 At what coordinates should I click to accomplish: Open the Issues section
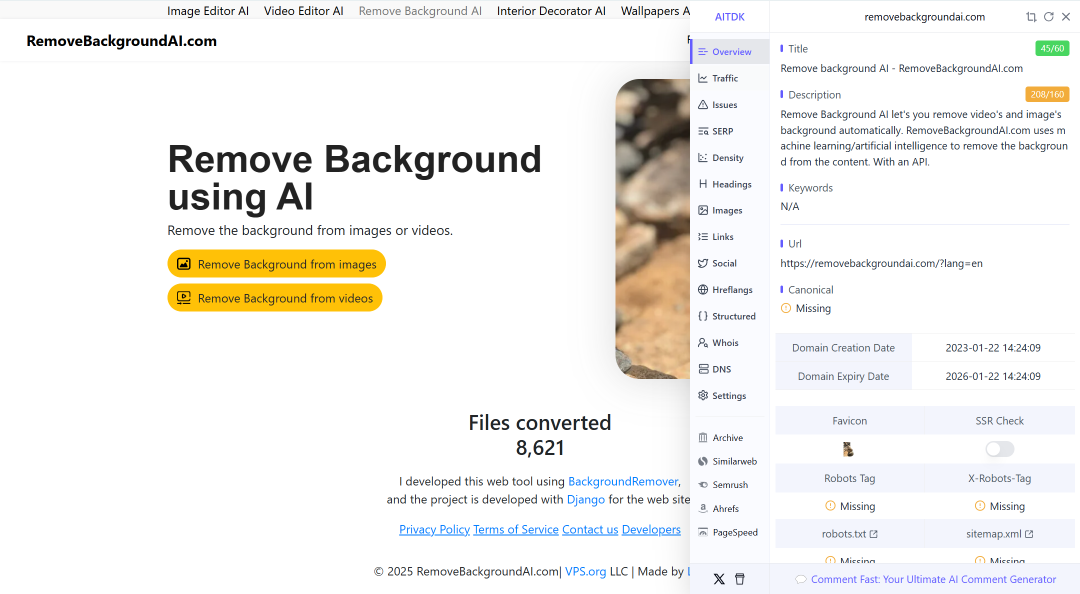[729, 105]
